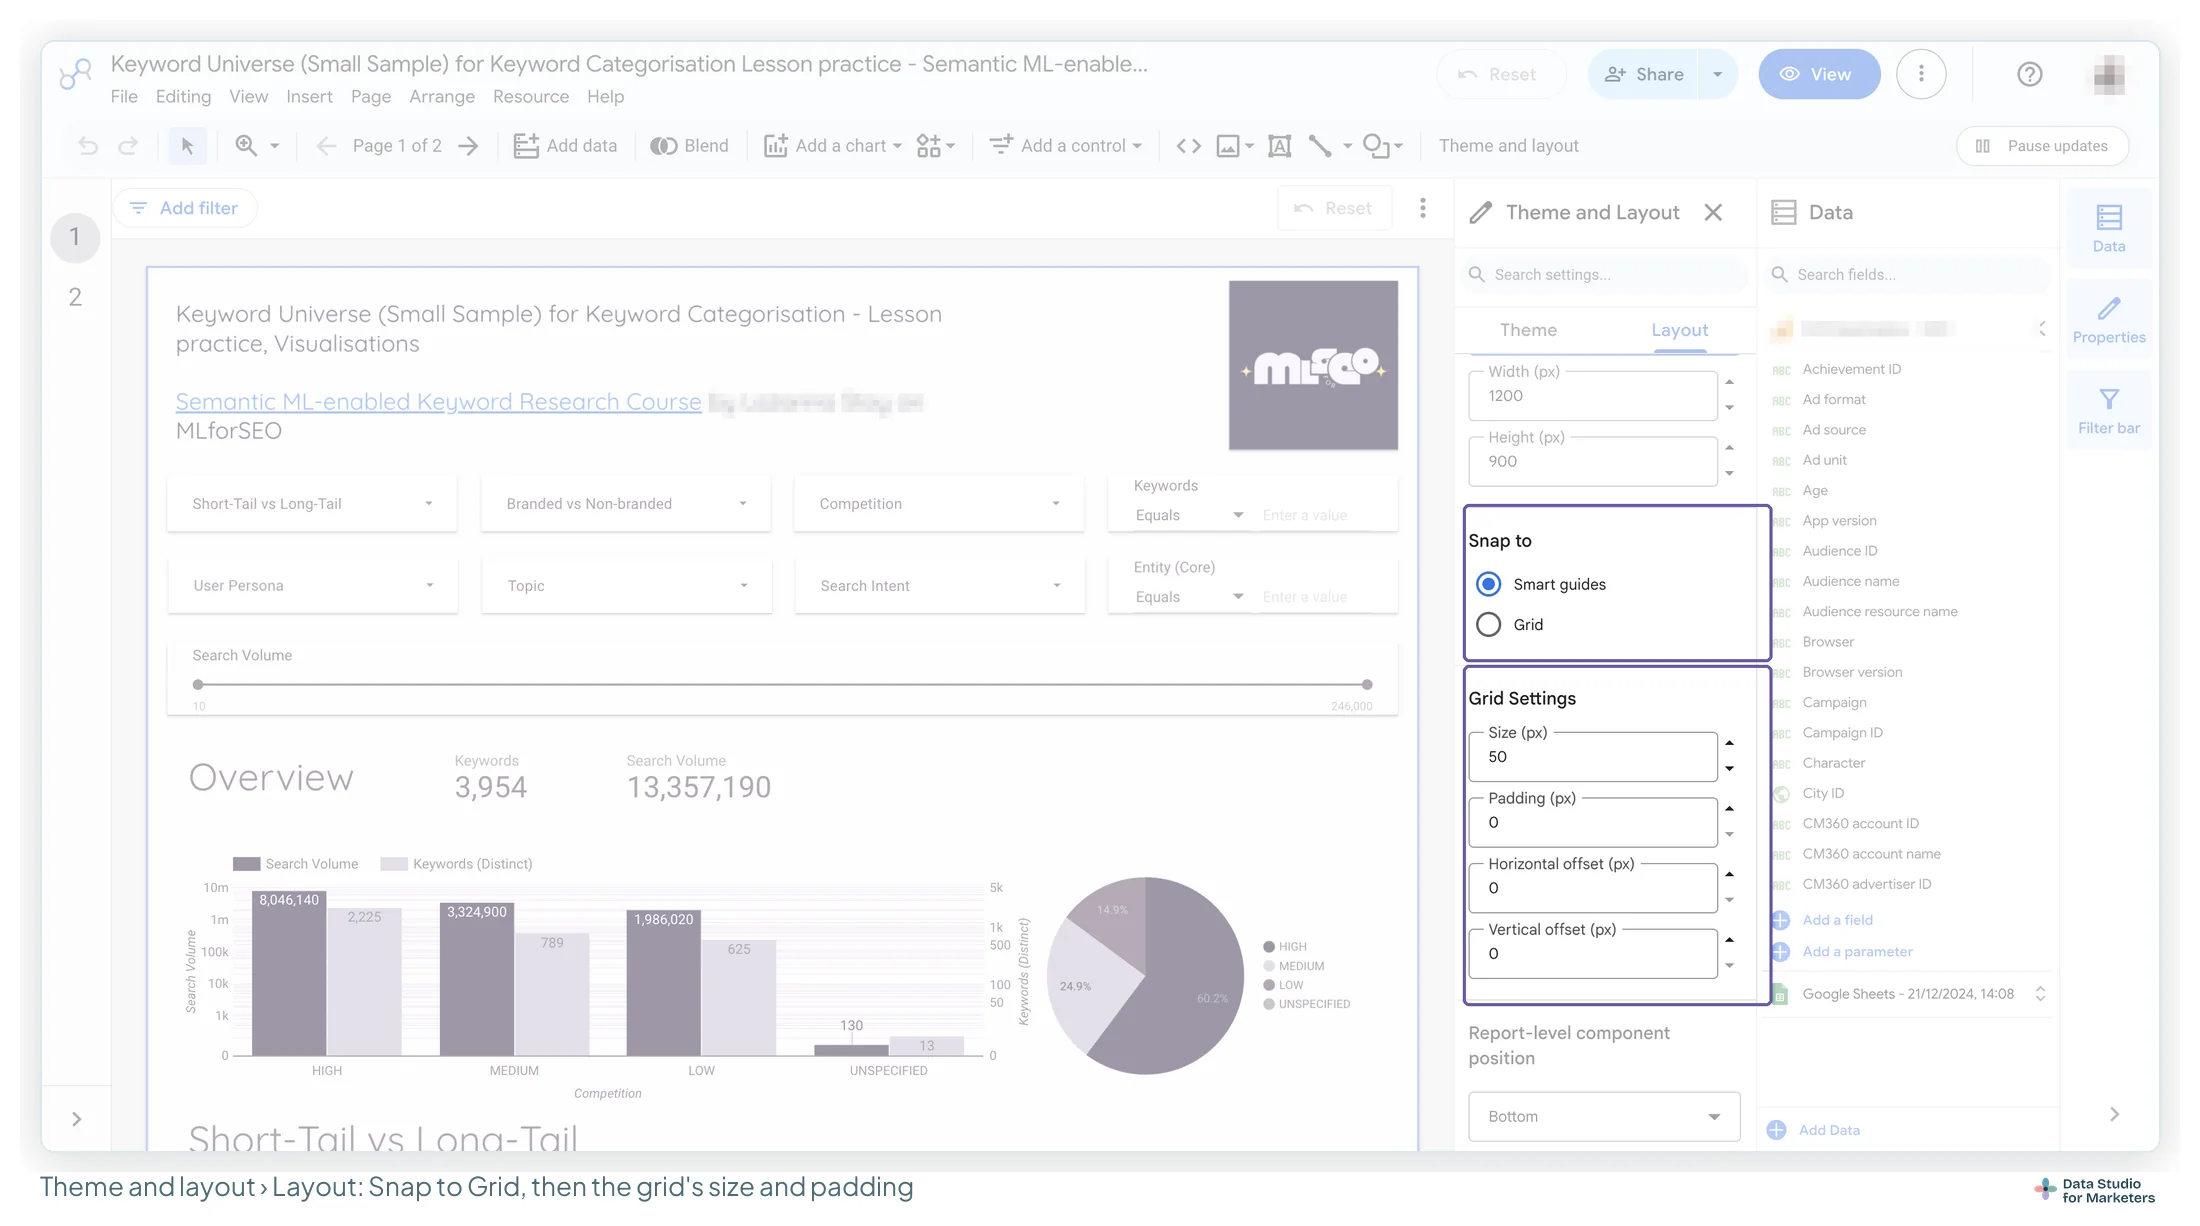2200x1226 pixels.
Task: Open the Short-Tail vs Long-Tail dropdown
Action: point(312,504)
